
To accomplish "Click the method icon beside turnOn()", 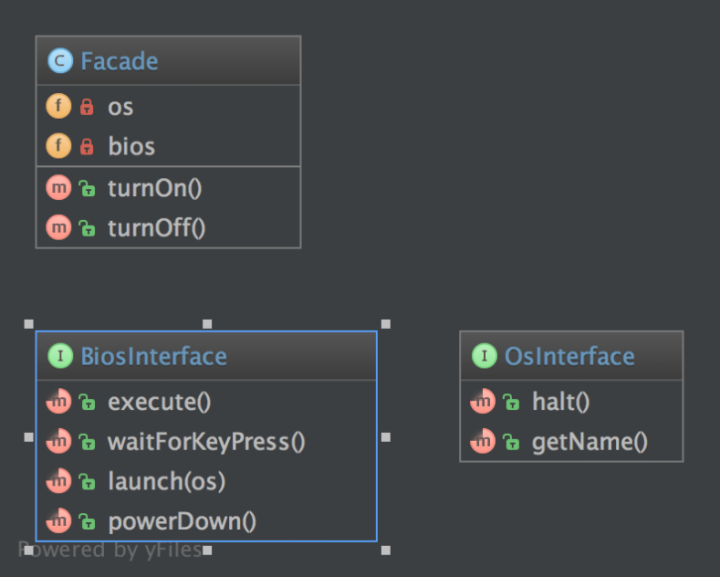I will pyautogui.click(x=59, y=187).
